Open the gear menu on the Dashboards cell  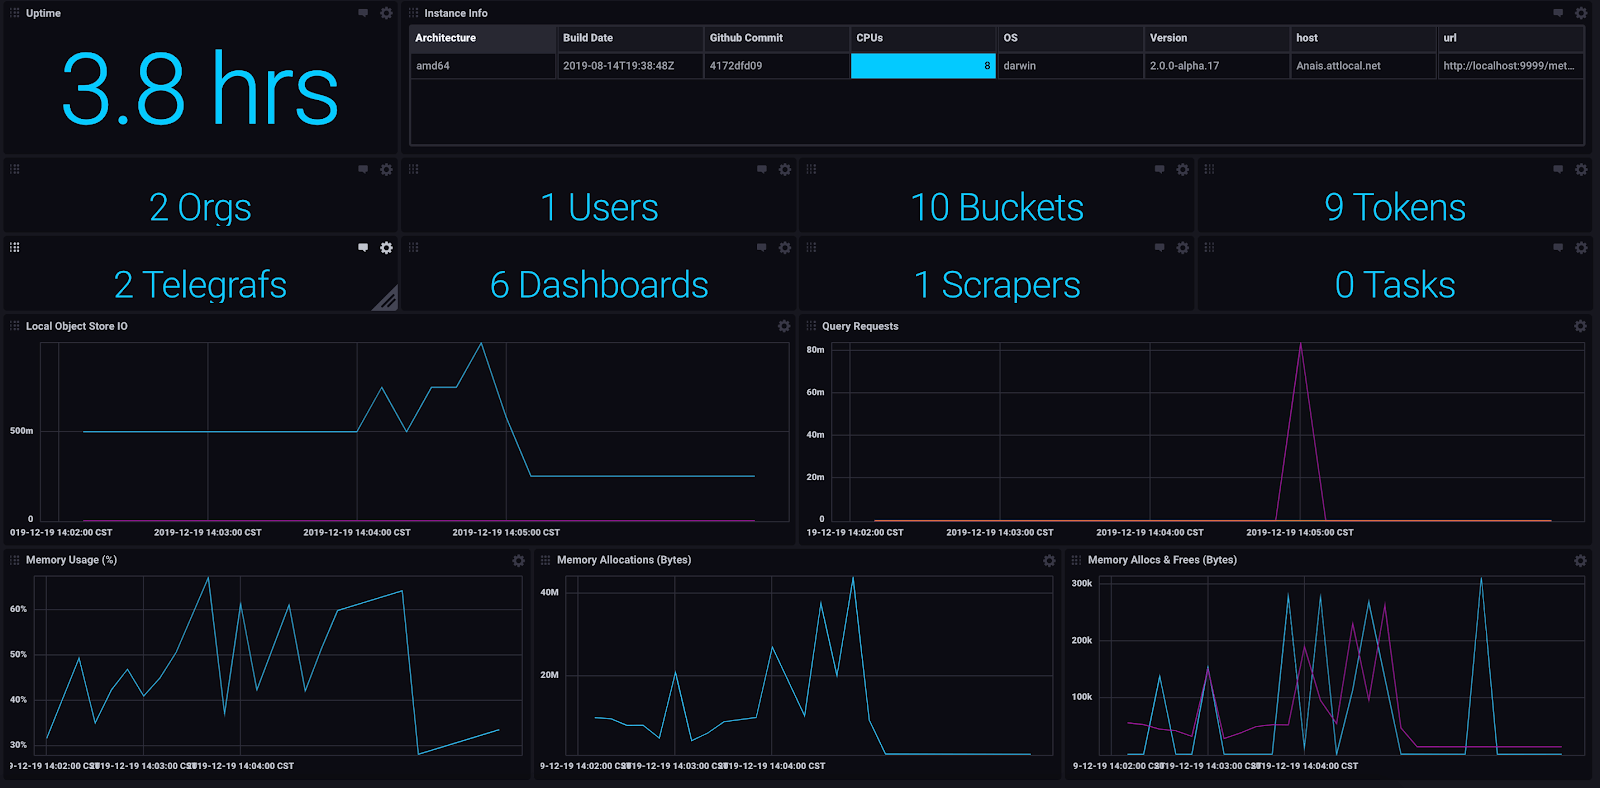point(785,248)
